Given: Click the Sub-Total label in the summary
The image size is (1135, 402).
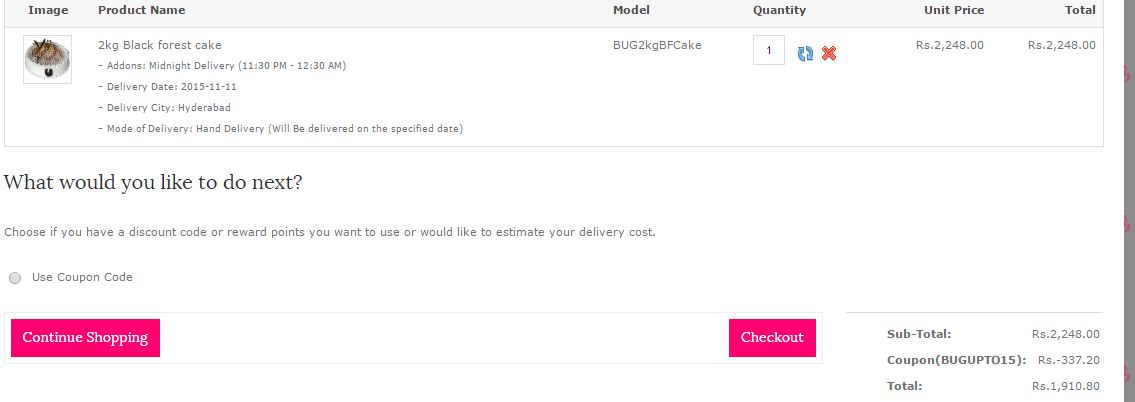Looking at the screenshot, I should pos(919,334).
